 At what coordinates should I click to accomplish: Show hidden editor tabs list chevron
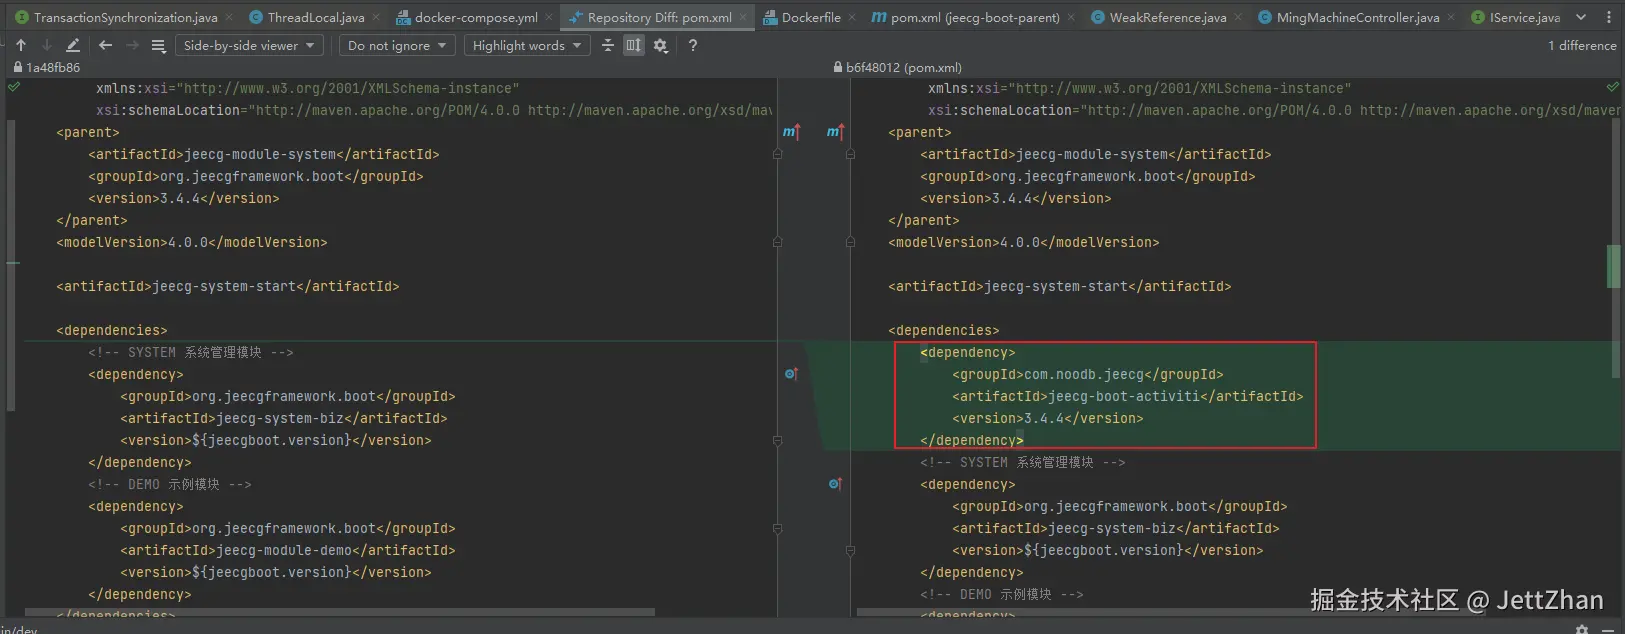(x=1581, y=17)
